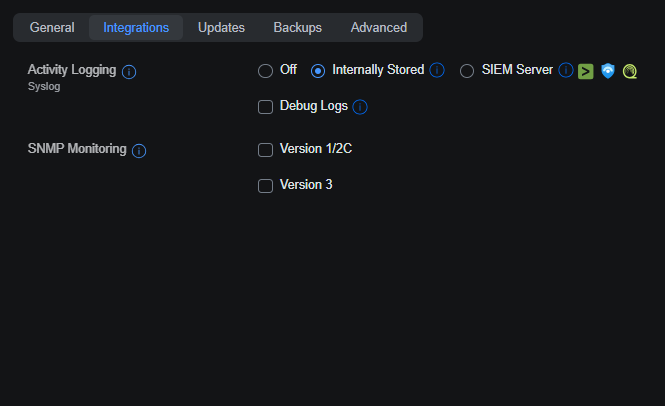
Task: Enable SNMP Version 3 checkbox
Action: 265,186
